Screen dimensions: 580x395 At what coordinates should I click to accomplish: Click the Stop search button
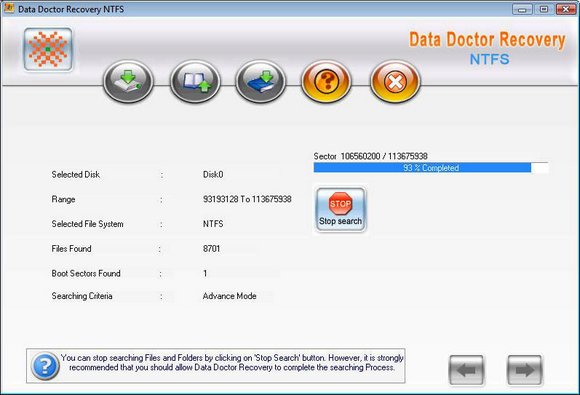(x=340, y=209)
